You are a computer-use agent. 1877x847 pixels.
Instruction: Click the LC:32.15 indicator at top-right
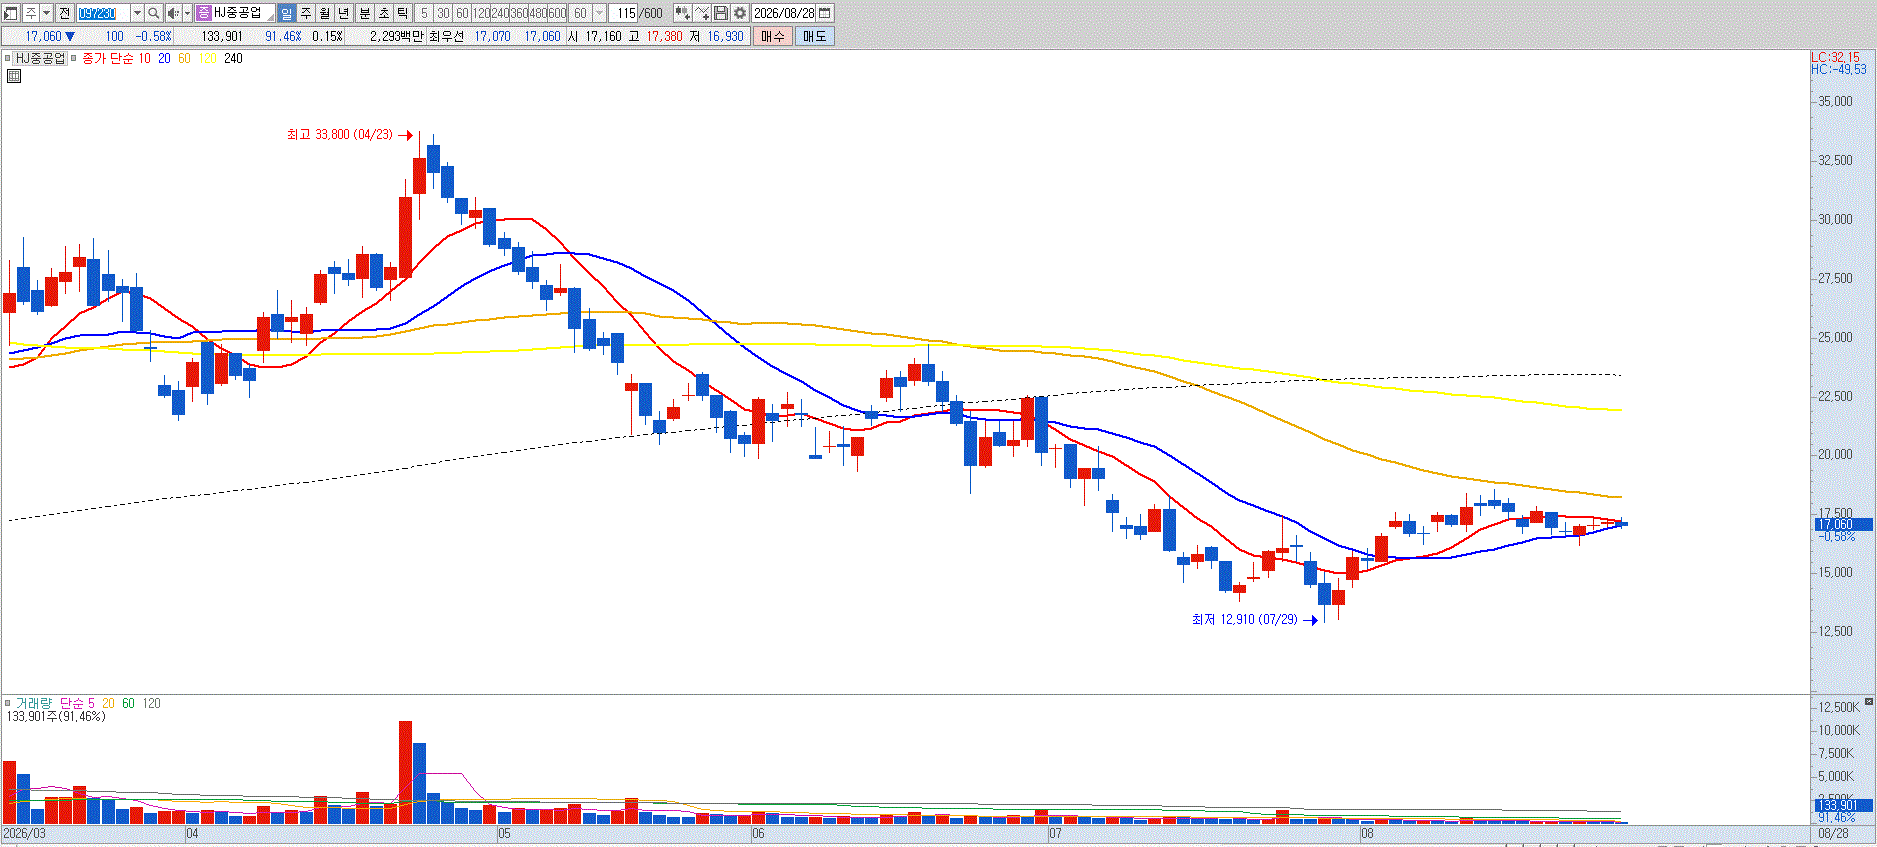click(1836, 57)
